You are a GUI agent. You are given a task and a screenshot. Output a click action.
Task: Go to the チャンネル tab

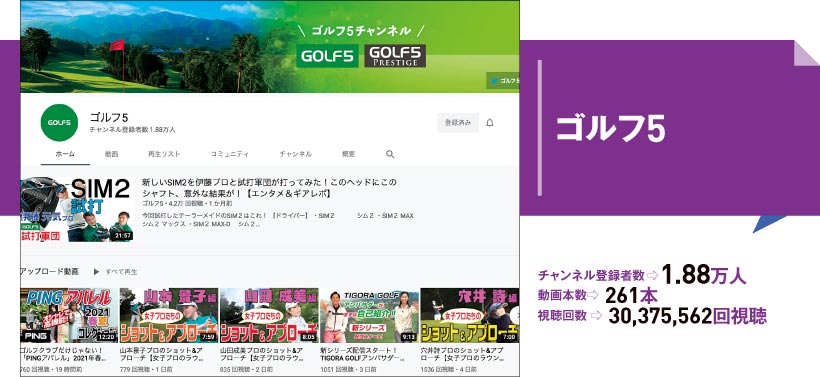tap(295, 154)
